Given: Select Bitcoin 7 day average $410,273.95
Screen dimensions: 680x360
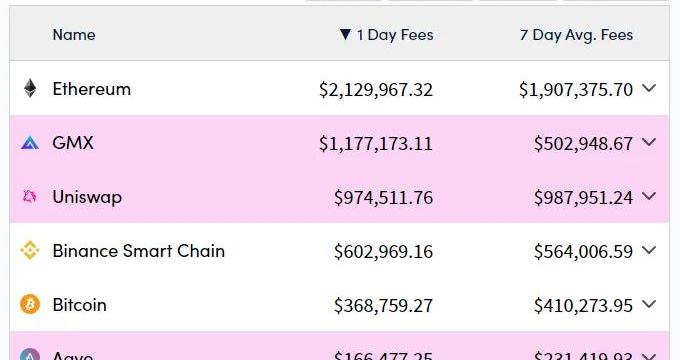Looking at the screenshot, I should 583,306.
